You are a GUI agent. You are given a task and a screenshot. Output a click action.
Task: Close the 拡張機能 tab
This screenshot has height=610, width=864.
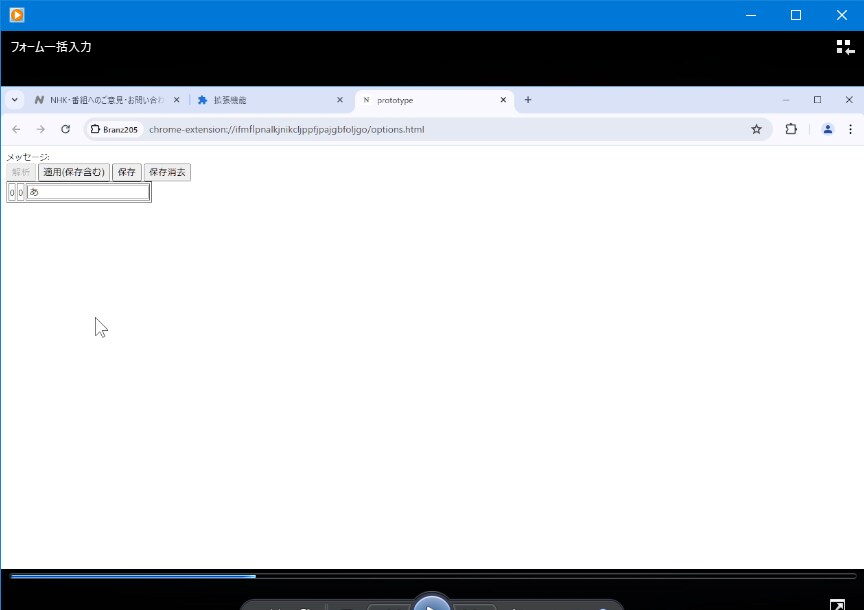pyautogui.click(x=339, y=100)
